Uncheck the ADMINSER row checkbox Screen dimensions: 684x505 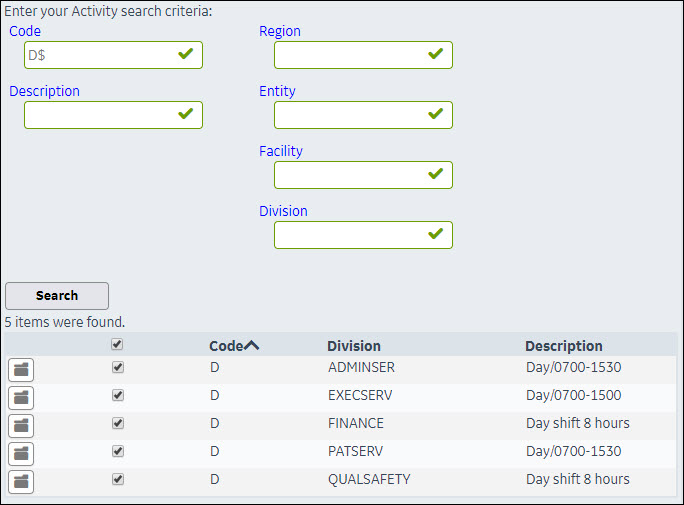pyautogui.click(x=118, y=368)
